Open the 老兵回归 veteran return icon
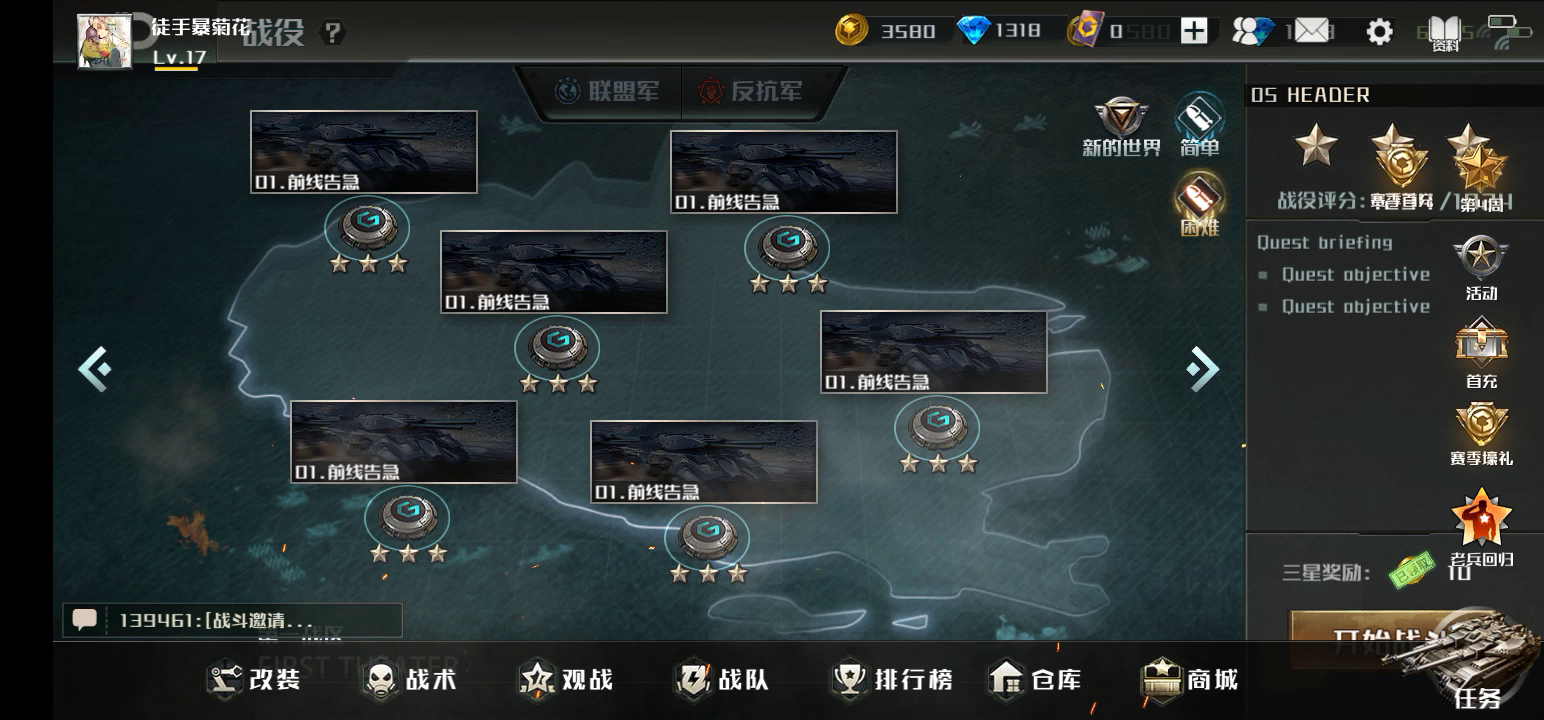1544x720 pixels. click(1481, 528)
